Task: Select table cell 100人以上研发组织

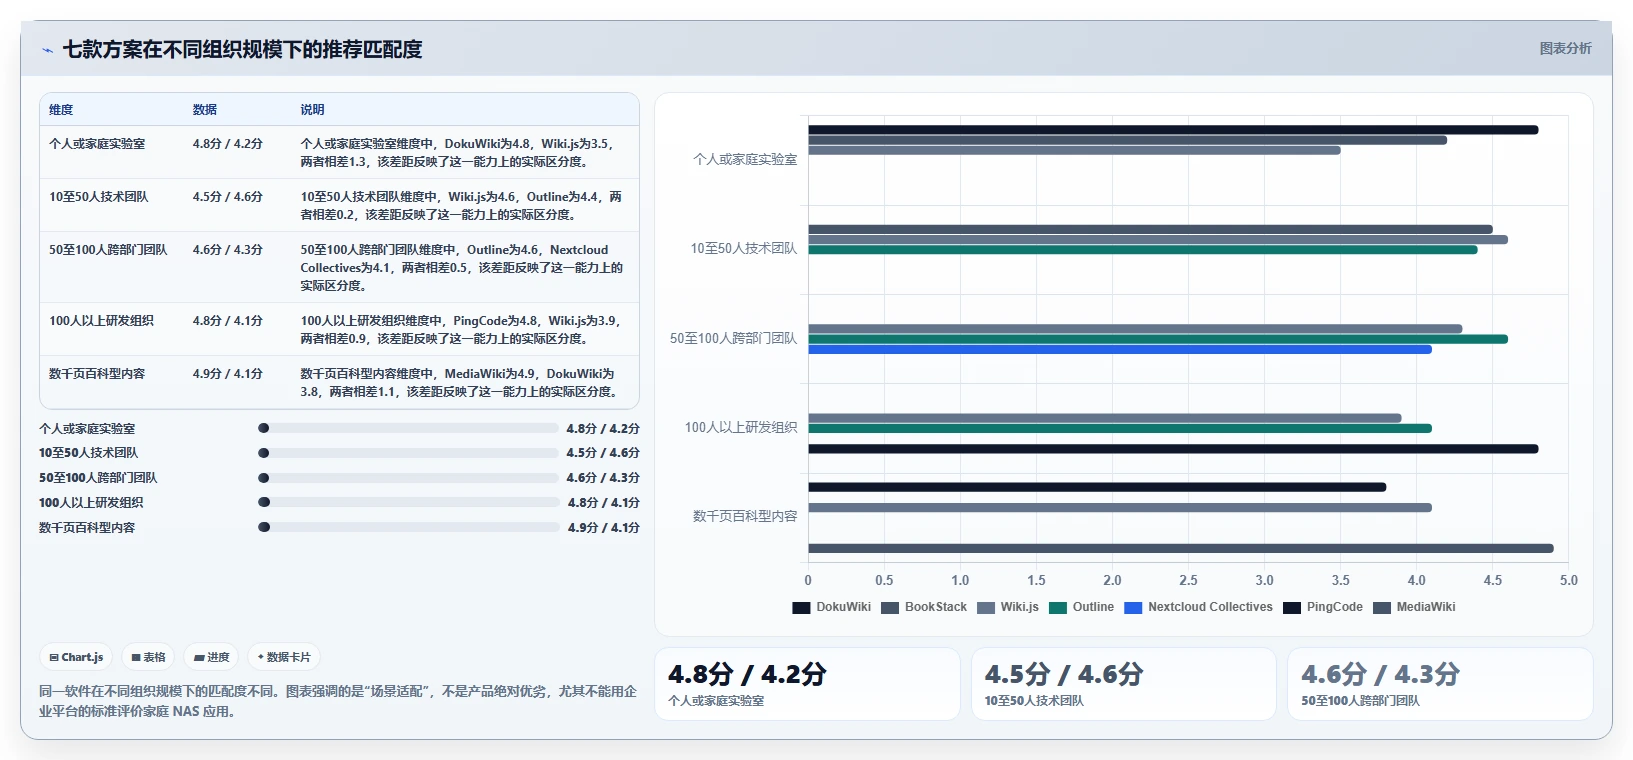Action: click(101, 321)
